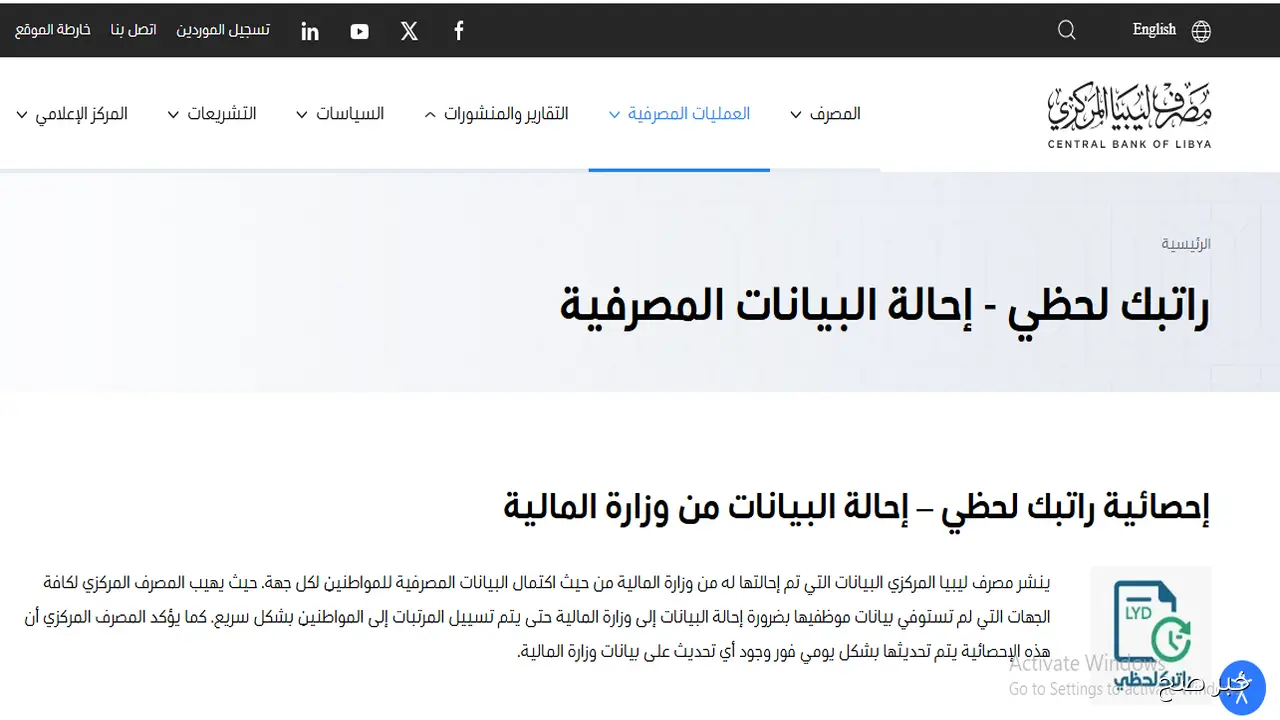Image resolution: width=1280 pixels, height=720 pixels.
Task: Expand the المصرف dropdown menu
Action: pos(825,113)
